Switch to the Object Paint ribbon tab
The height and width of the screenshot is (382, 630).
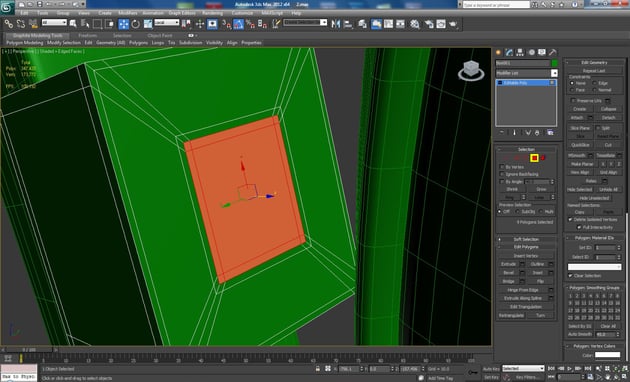[160, 35]
